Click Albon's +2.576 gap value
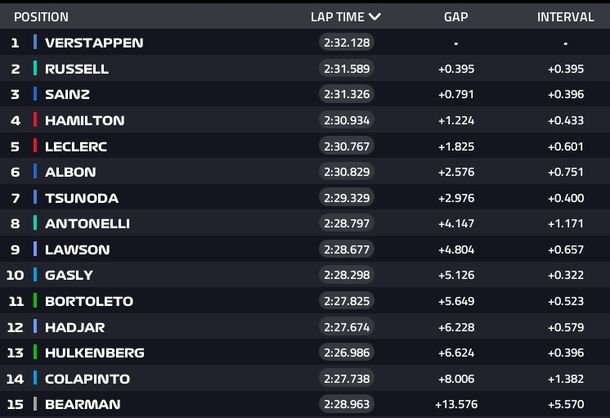610x418 pixels. coord(455,172)
